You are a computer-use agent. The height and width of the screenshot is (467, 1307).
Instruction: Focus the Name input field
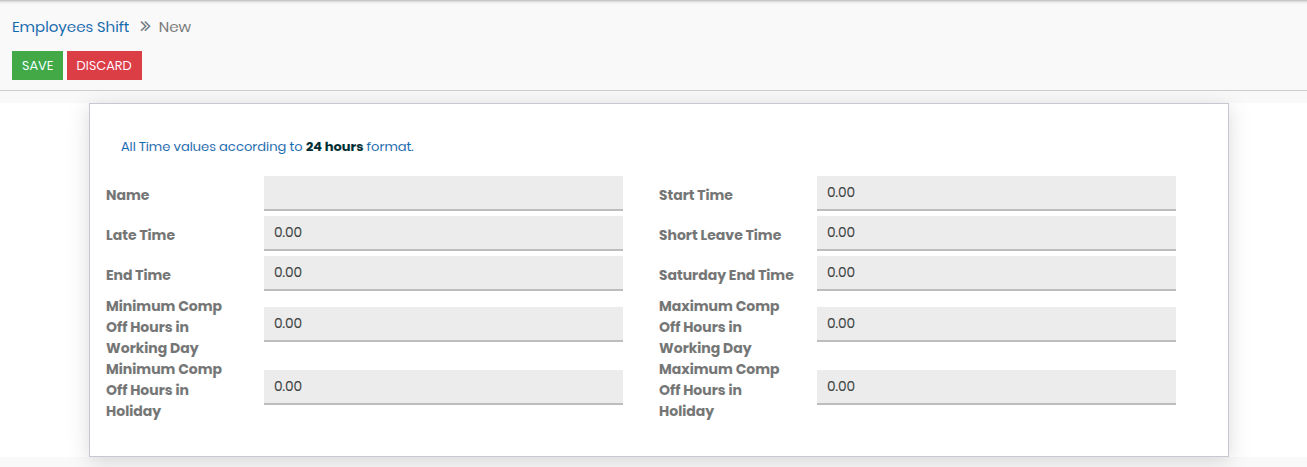(443, 193)
